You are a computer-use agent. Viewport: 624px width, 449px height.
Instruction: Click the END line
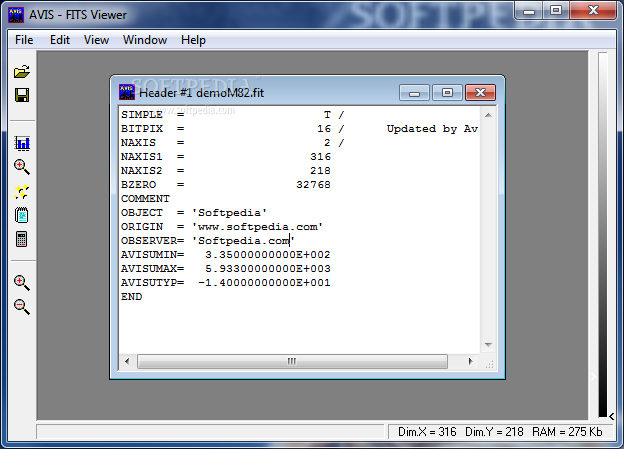[131, 297]
